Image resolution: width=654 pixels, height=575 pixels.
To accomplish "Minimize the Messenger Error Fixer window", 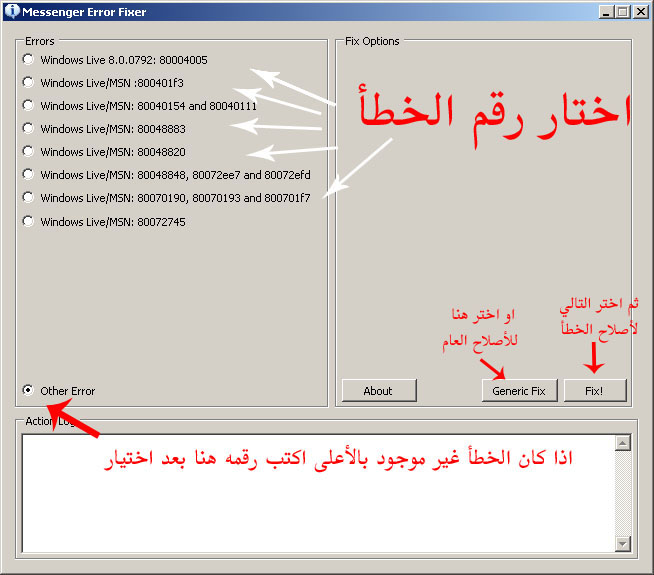I will tap(606, 11).
